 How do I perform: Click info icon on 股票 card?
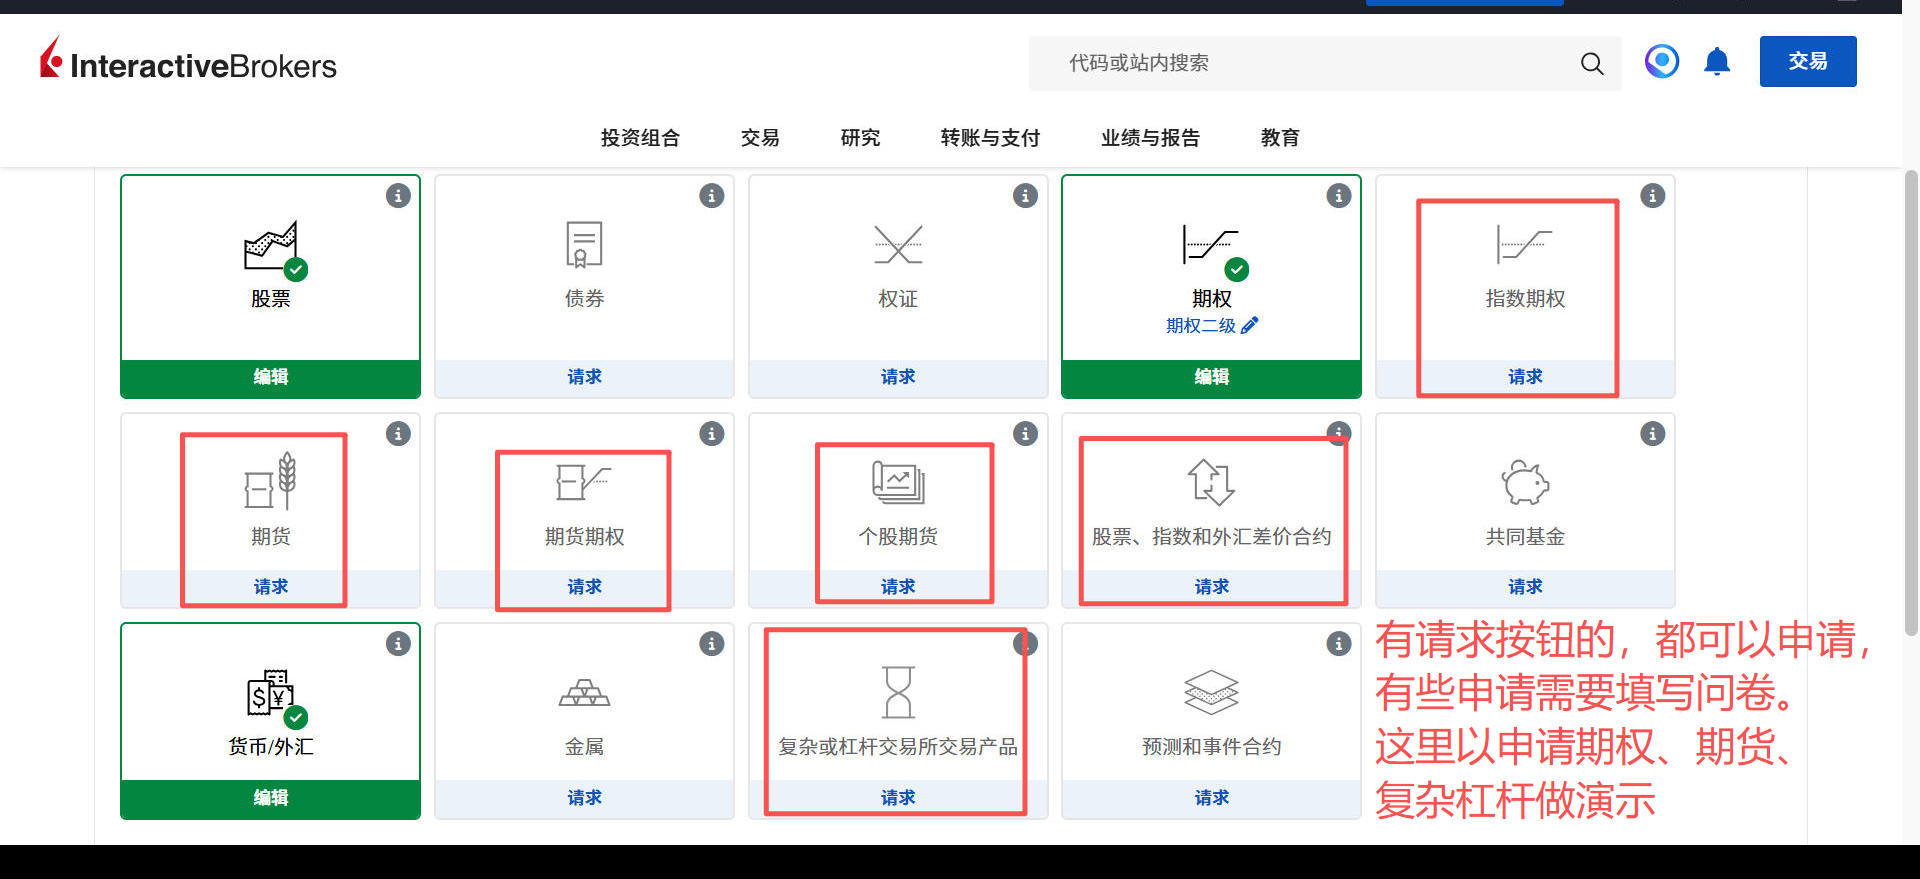pyautogui.click(x=398, y=196)
